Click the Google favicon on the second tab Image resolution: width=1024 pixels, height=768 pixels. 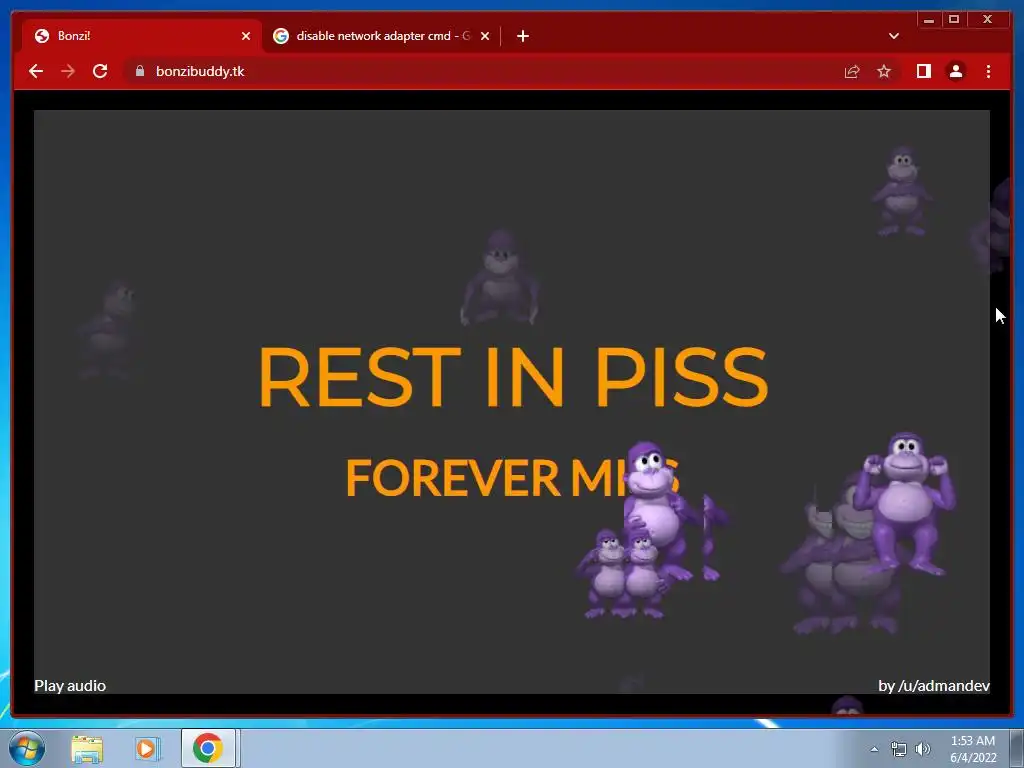pos(281,36)
